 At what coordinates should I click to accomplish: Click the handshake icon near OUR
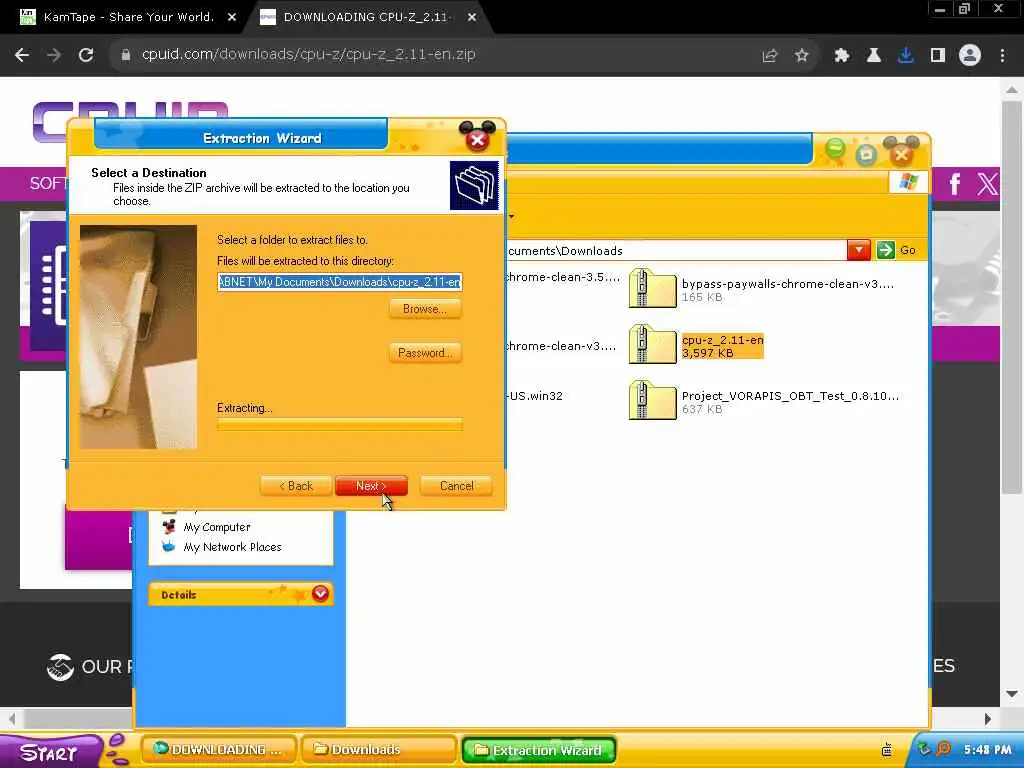60,667
